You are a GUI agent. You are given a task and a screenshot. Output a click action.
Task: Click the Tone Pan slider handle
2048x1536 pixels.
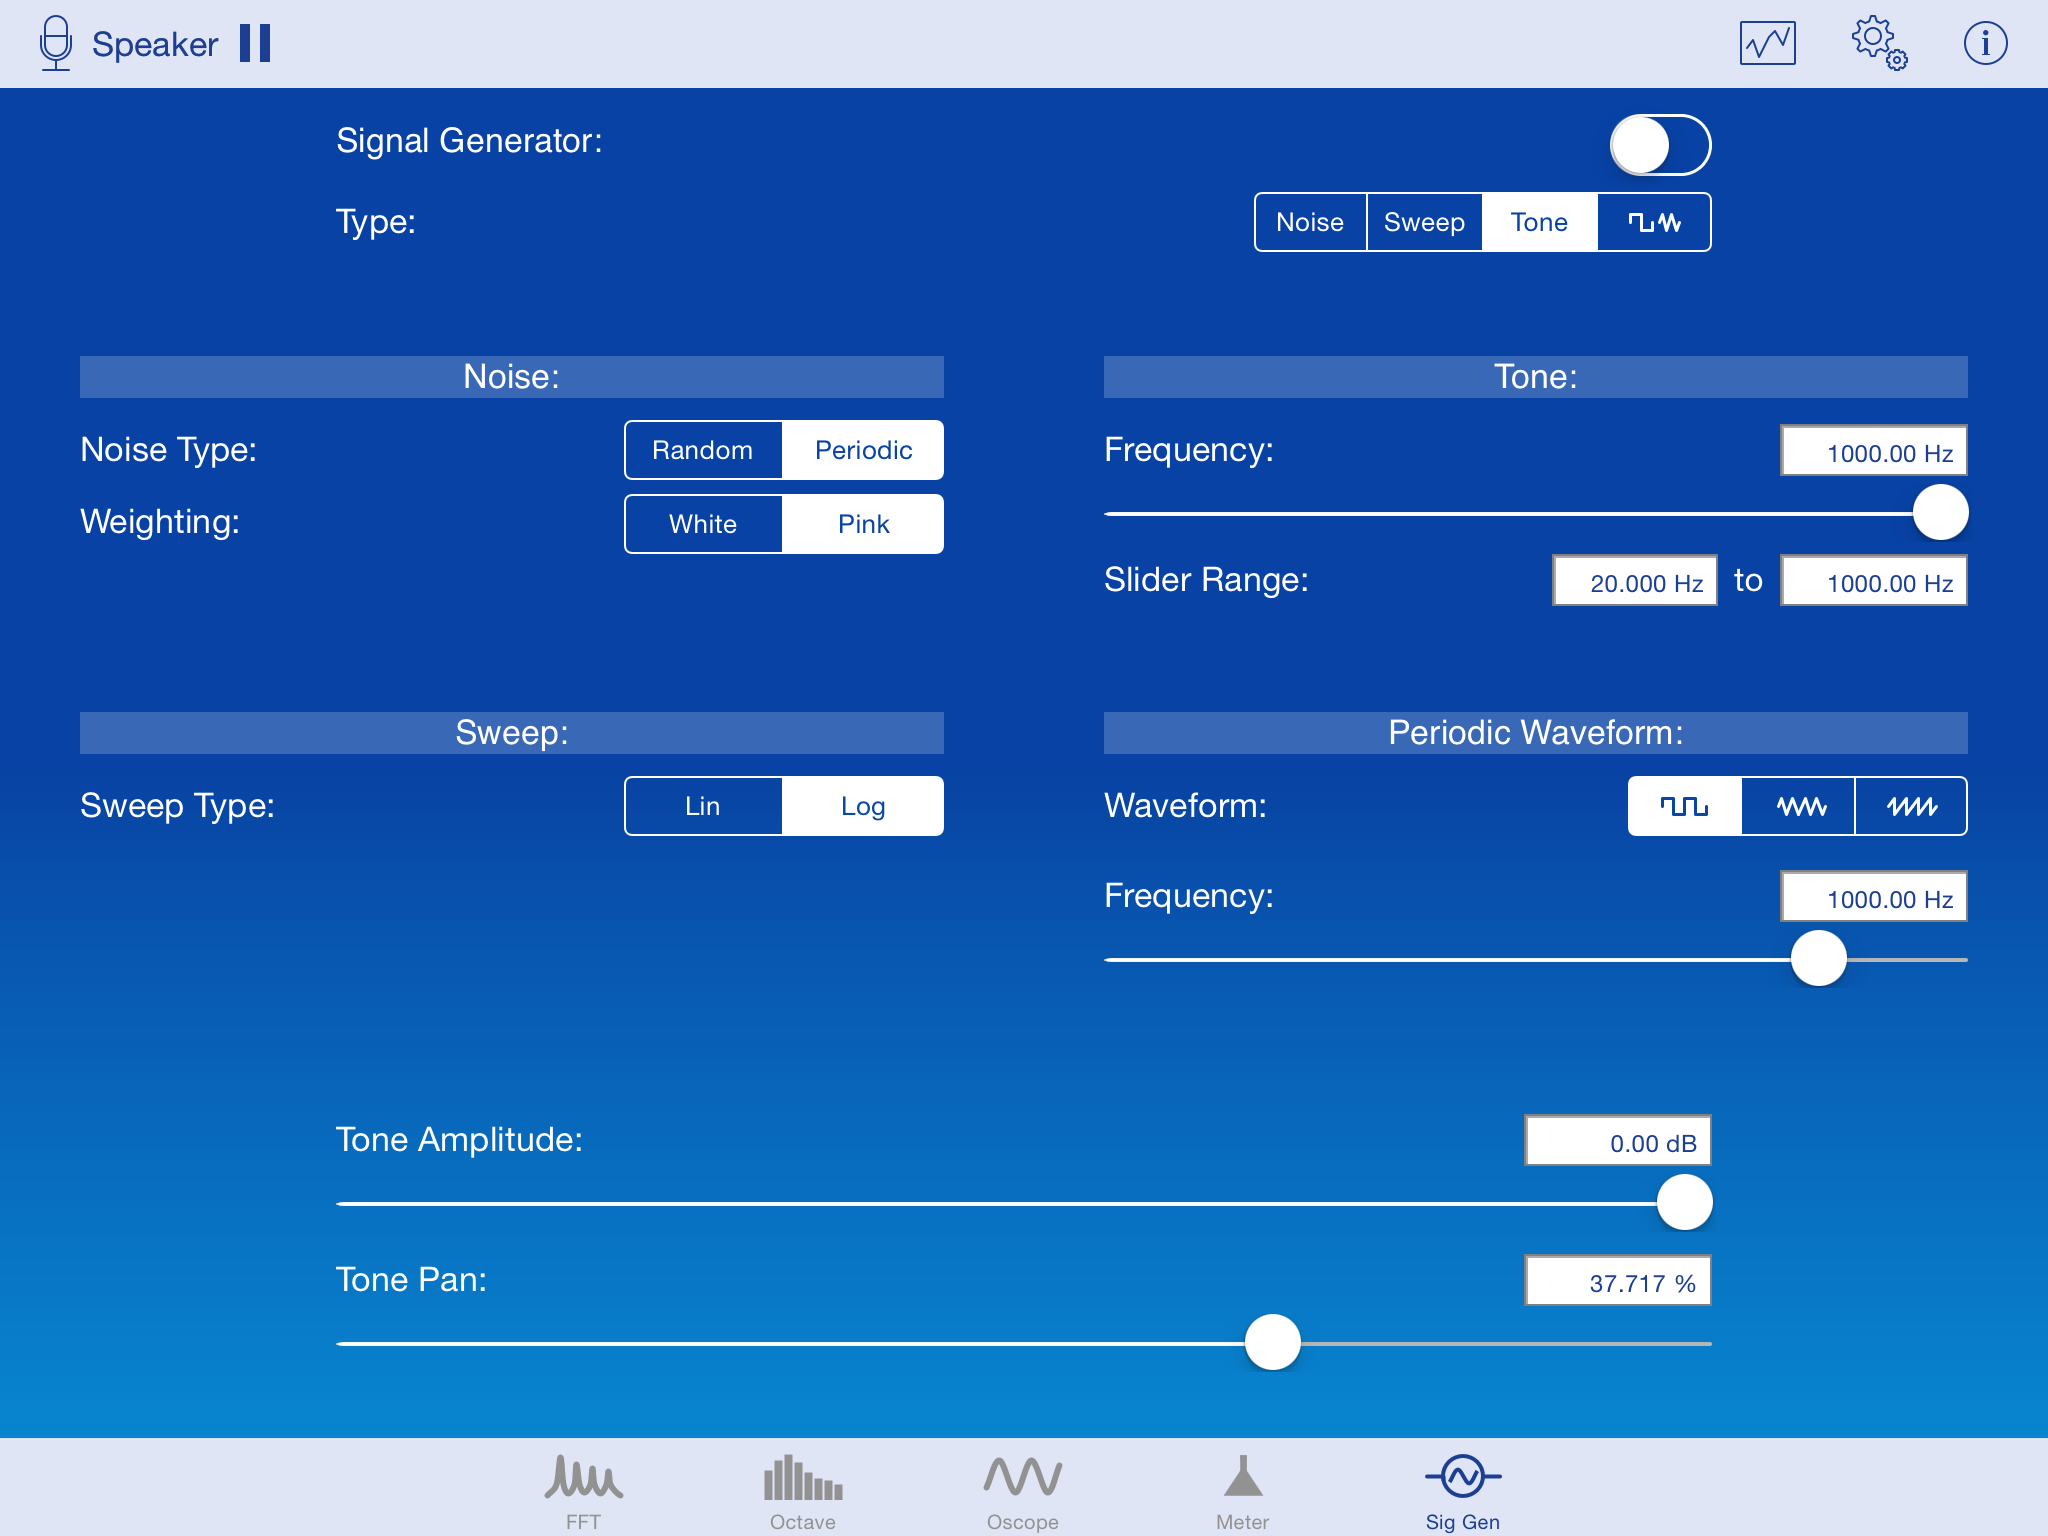tap(1273, 1342)
